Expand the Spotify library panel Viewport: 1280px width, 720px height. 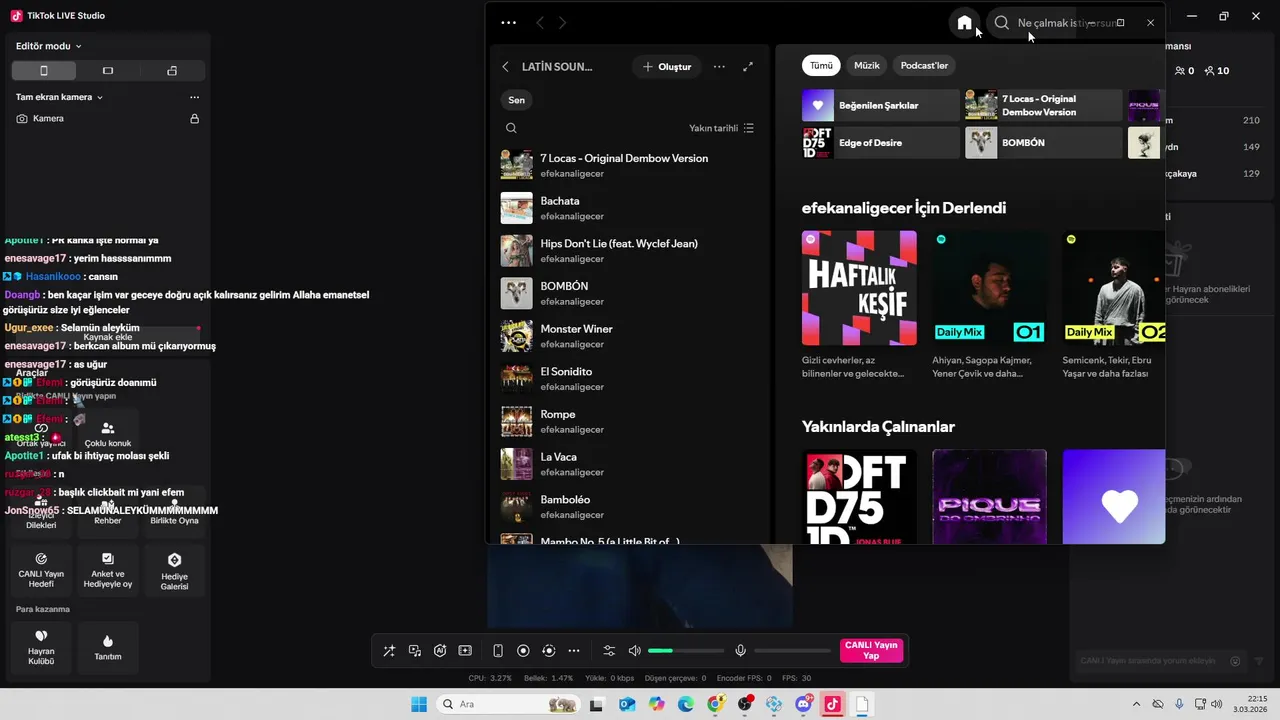748,67
